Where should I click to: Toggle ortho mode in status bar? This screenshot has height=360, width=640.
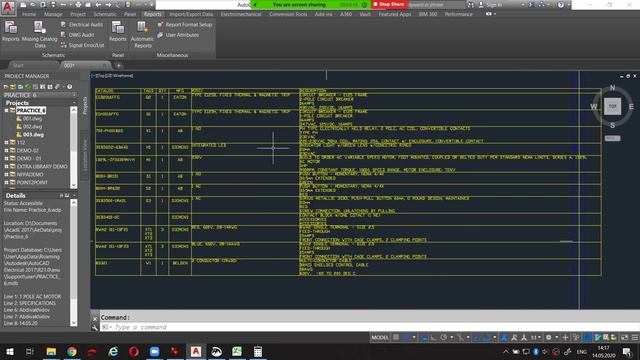click(433, 337)
